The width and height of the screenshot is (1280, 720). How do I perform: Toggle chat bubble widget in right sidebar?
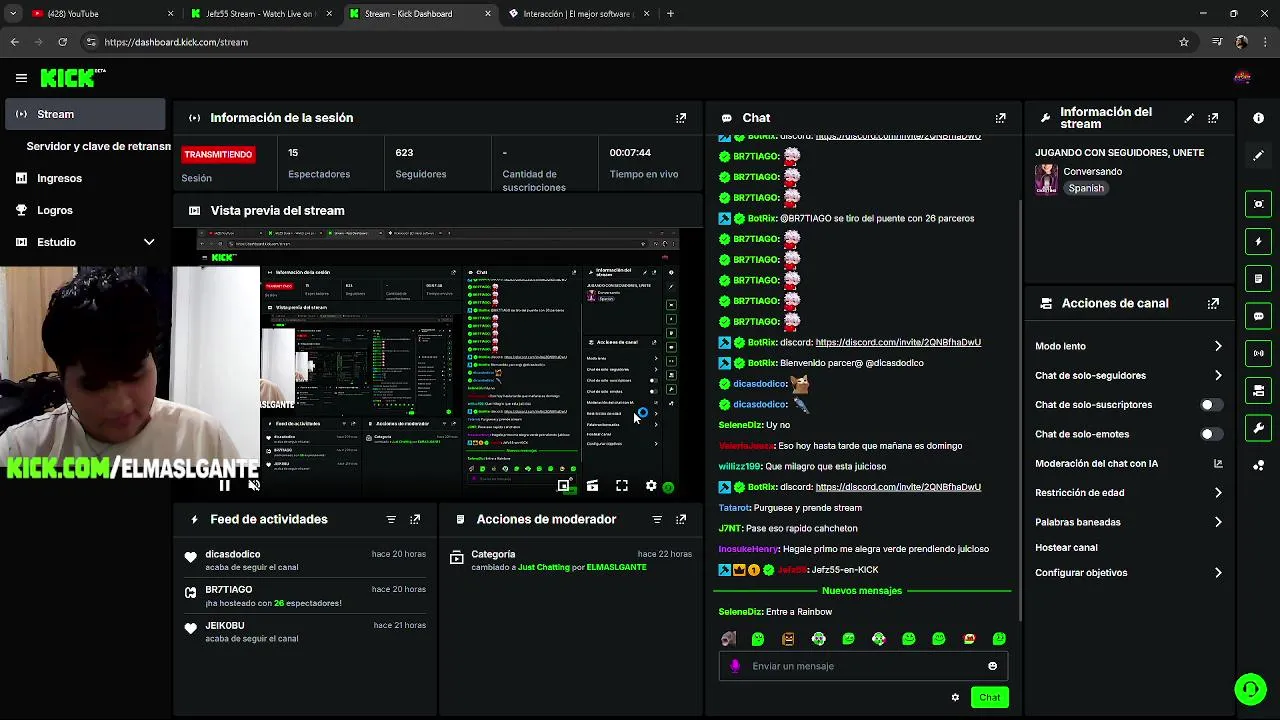(x=1259, y=316)
